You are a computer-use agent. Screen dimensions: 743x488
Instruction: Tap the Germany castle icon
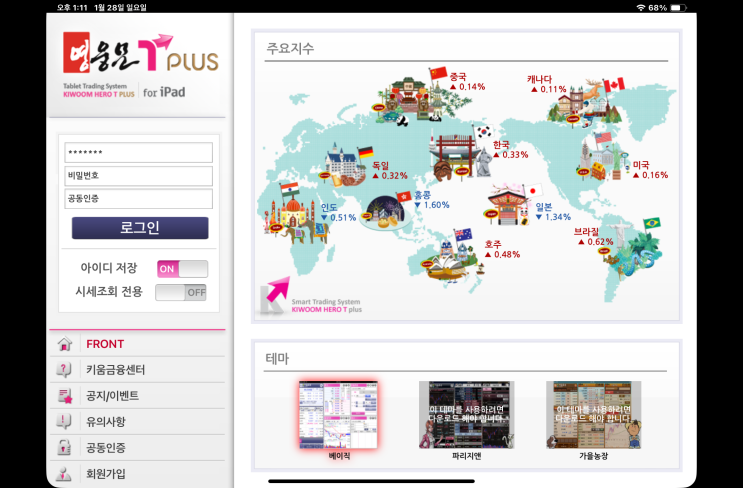tap(346, 166)
